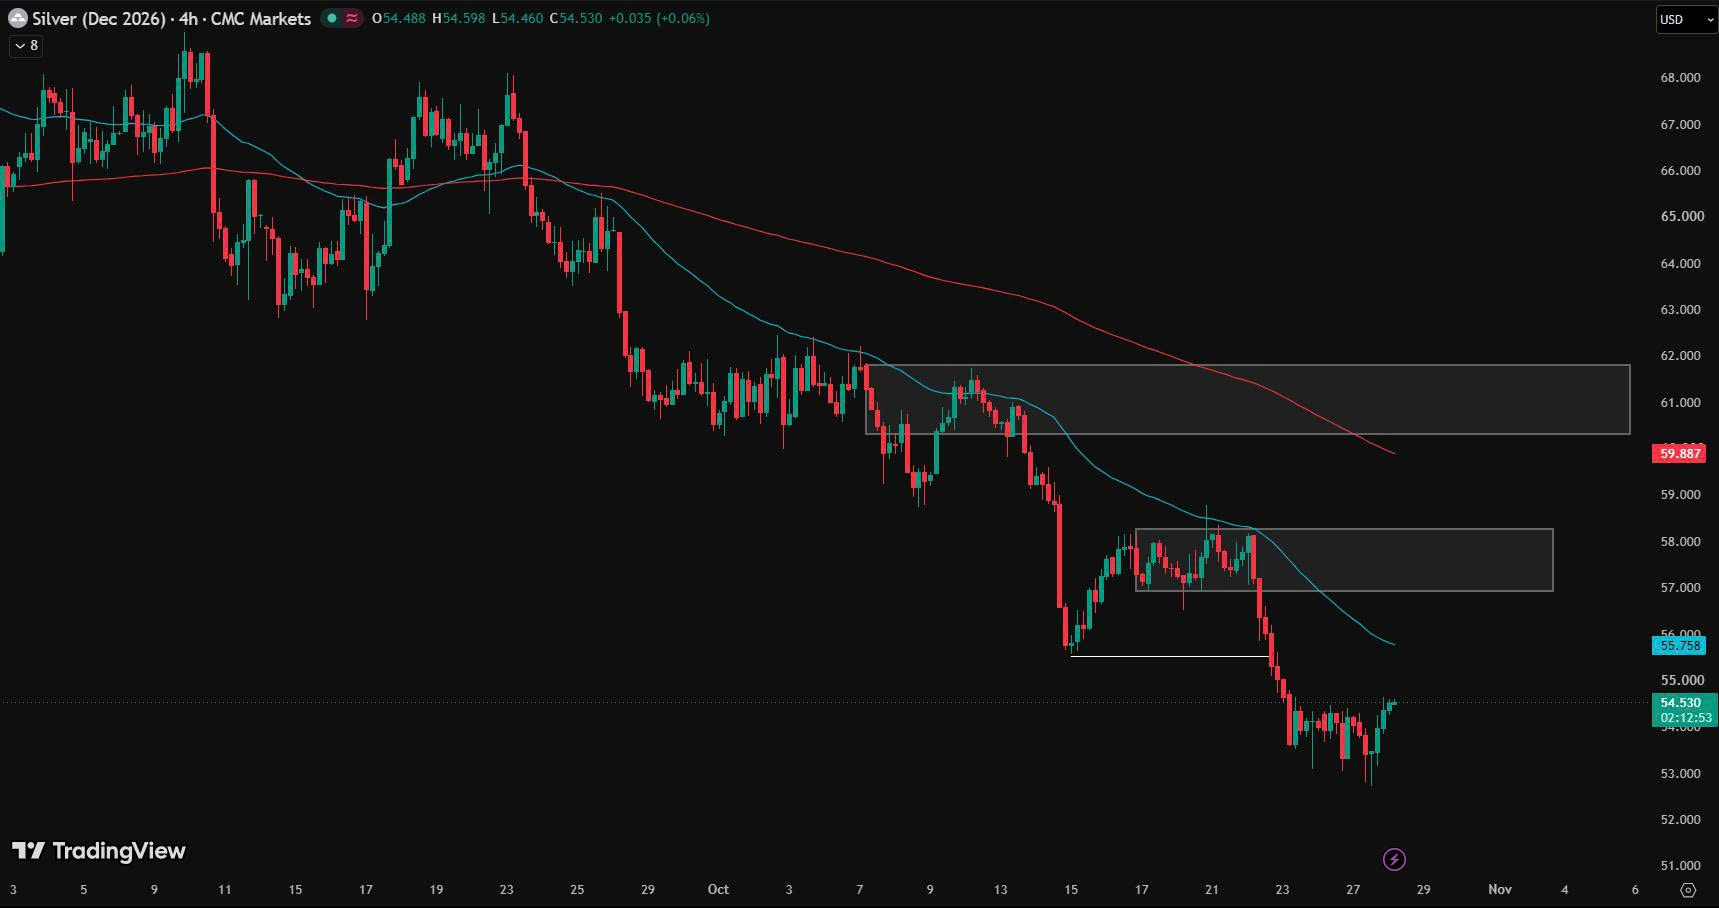Click the Oct label on time axis
The image size is (1719, 908).
718,889
